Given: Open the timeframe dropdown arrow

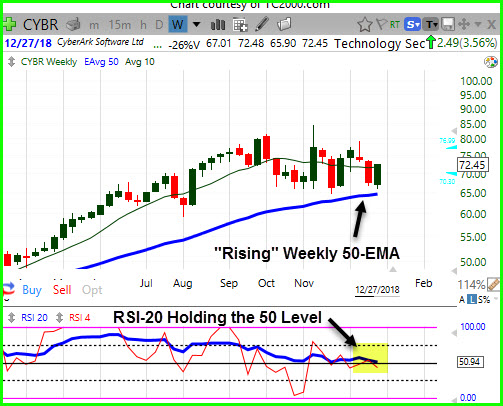Looking at the screenshot, I should (196, 24).
